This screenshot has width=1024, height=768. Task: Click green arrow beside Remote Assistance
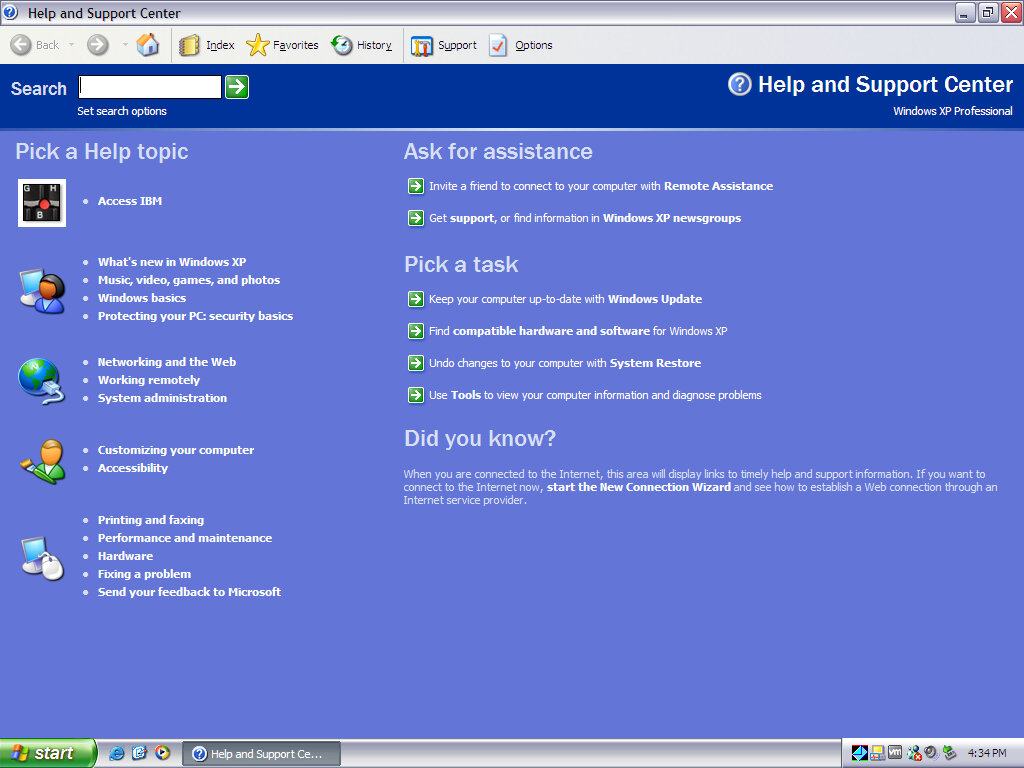coord(416,186)
